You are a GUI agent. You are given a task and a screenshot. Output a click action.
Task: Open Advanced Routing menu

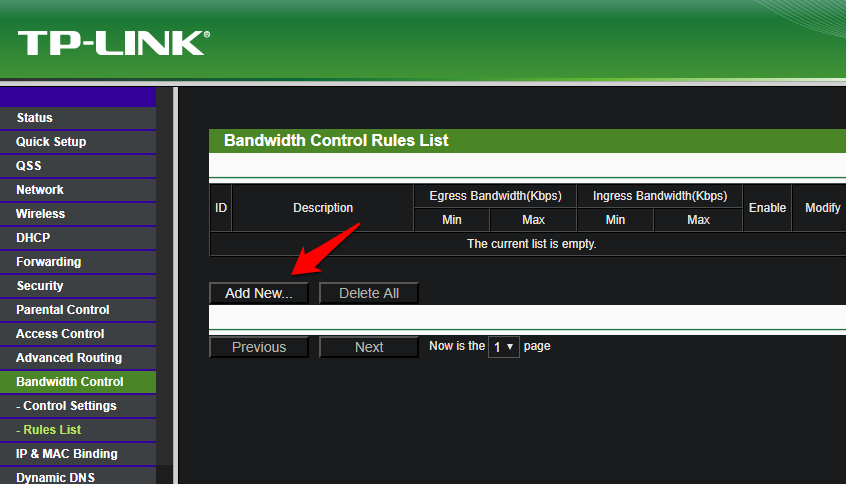[x=78, y=358]
